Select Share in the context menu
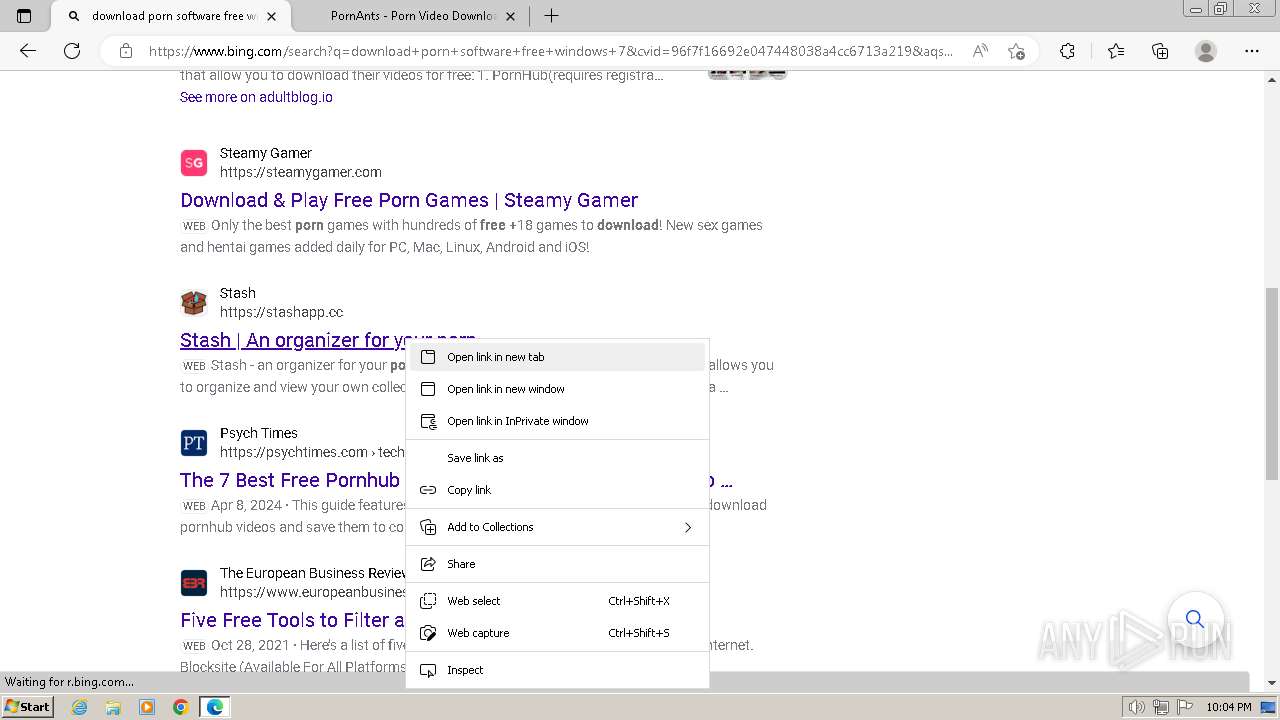This screenshot has width=1280, height=720. [557, 564]
